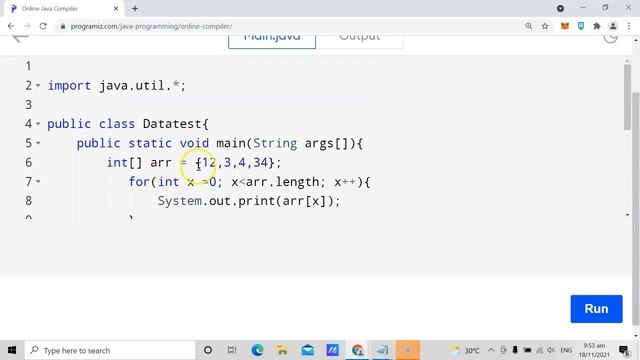Open a new browser tab
This screenshot has height=360, width=640.
point(135,8)
